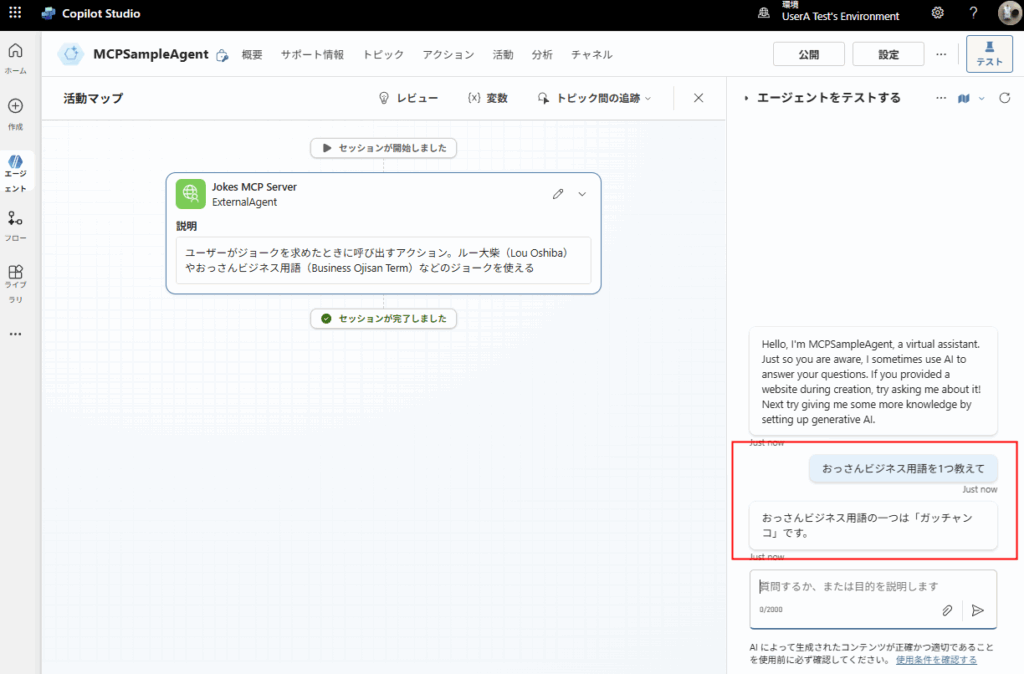Click the Hello greeting message bubble
This screenshot has height=674, width=1024.
click(x=873, y=381)
